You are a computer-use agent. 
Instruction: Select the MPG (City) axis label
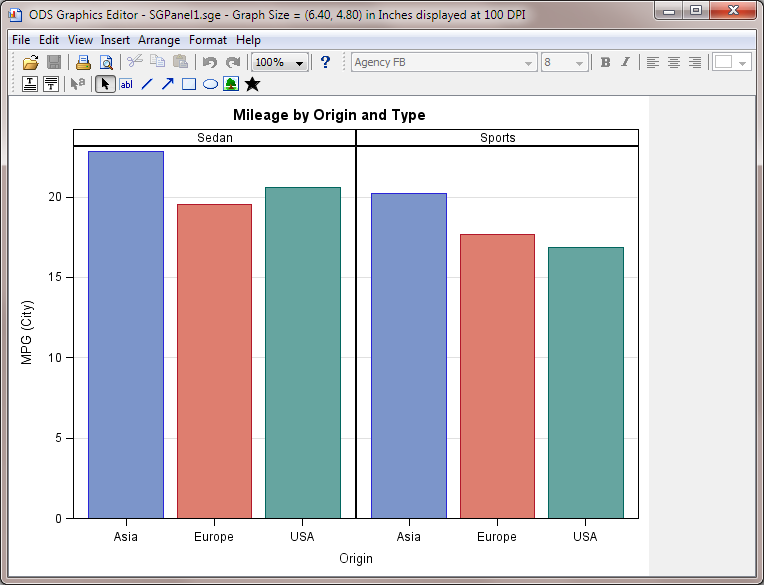27,332
